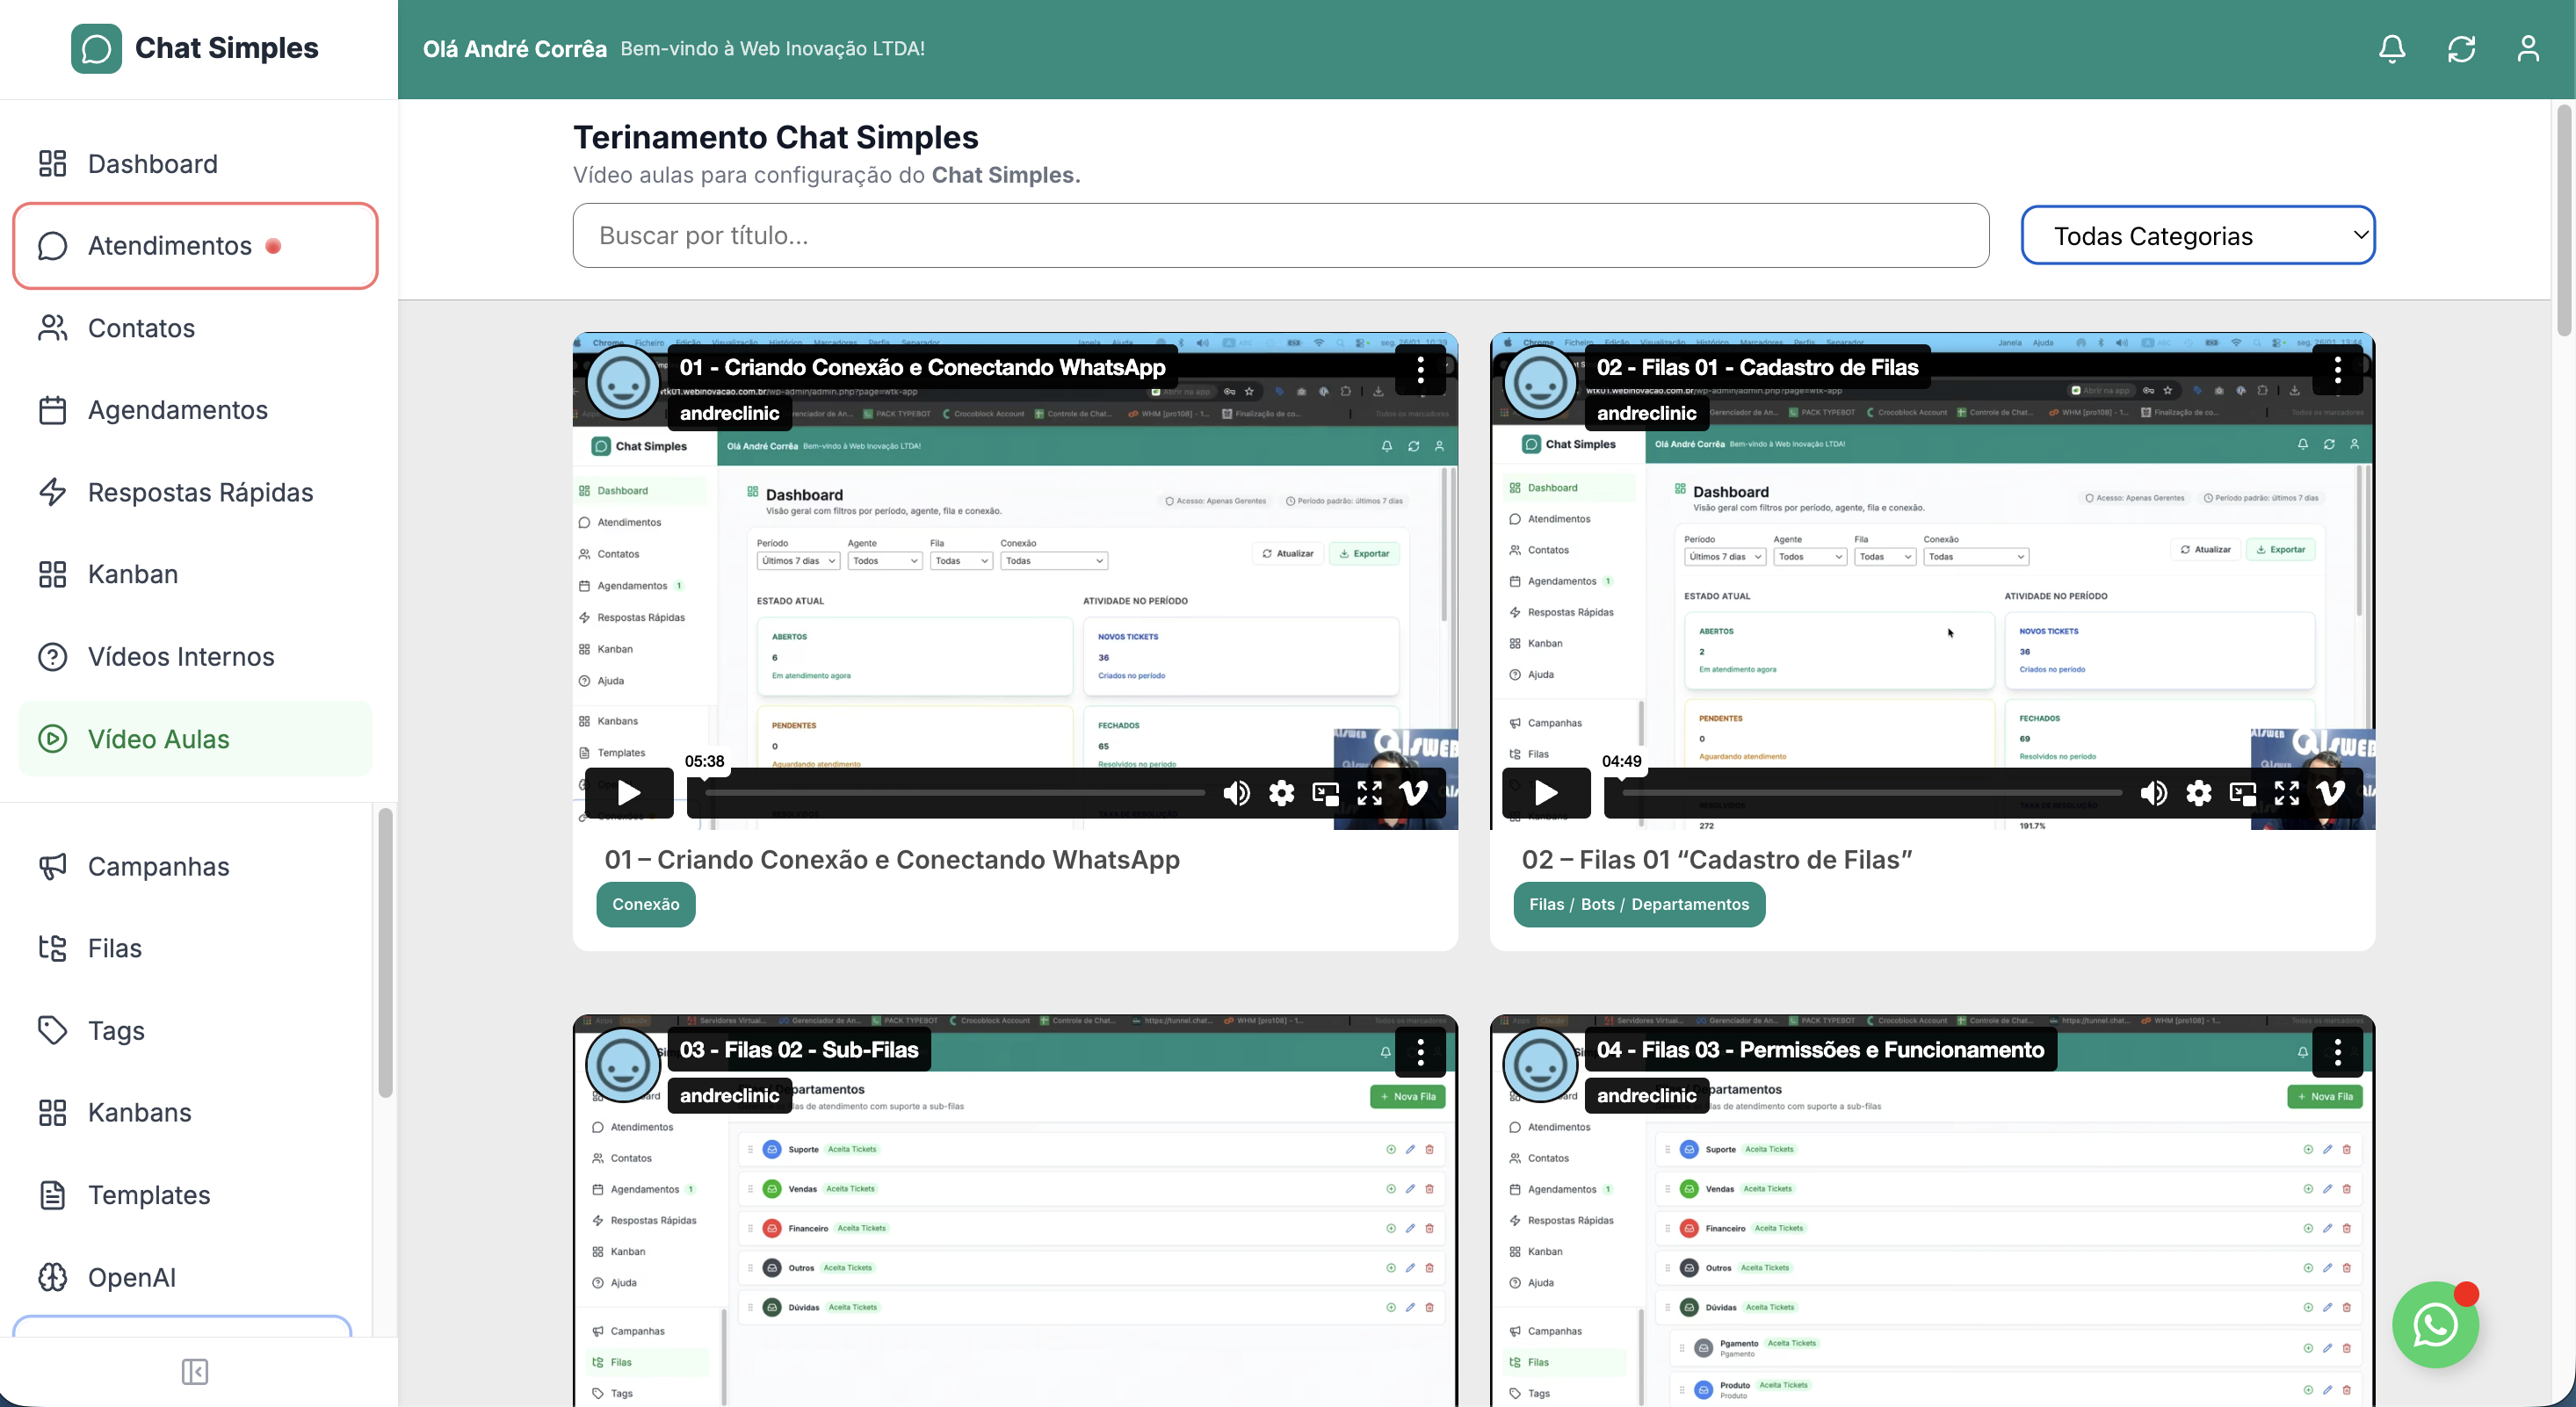Screen dimensions: 2576x1407
Task: Focus the Buscar por título search field
Action: (x=1280, y=236)
